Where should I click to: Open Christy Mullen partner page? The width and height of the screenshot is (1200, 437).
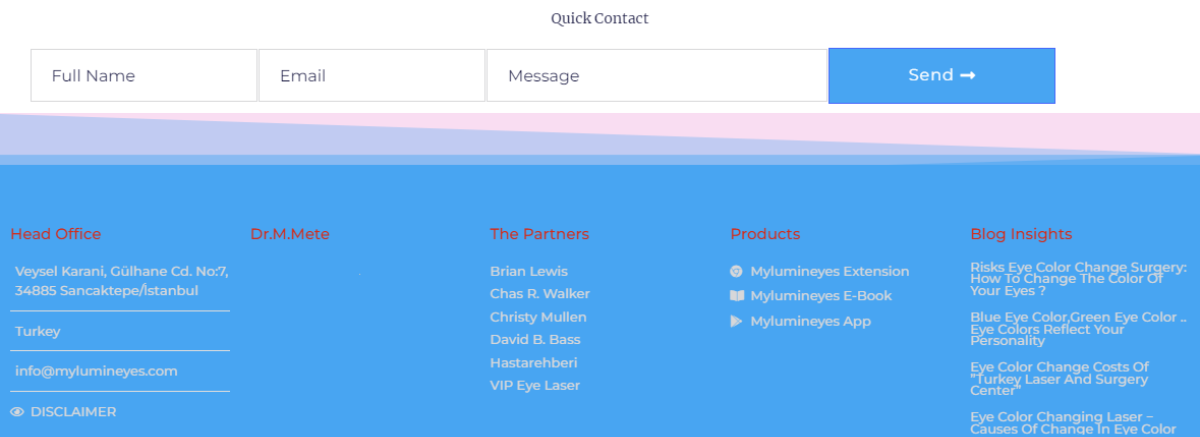(x=538, y=317)
